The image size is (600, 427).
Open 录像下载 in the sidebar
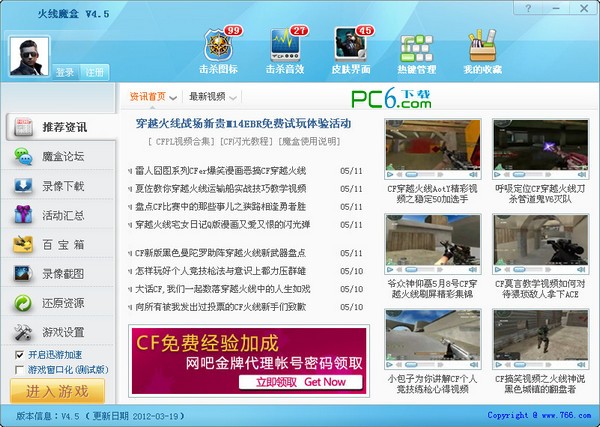pyautogui.click(x=58, y=186)
